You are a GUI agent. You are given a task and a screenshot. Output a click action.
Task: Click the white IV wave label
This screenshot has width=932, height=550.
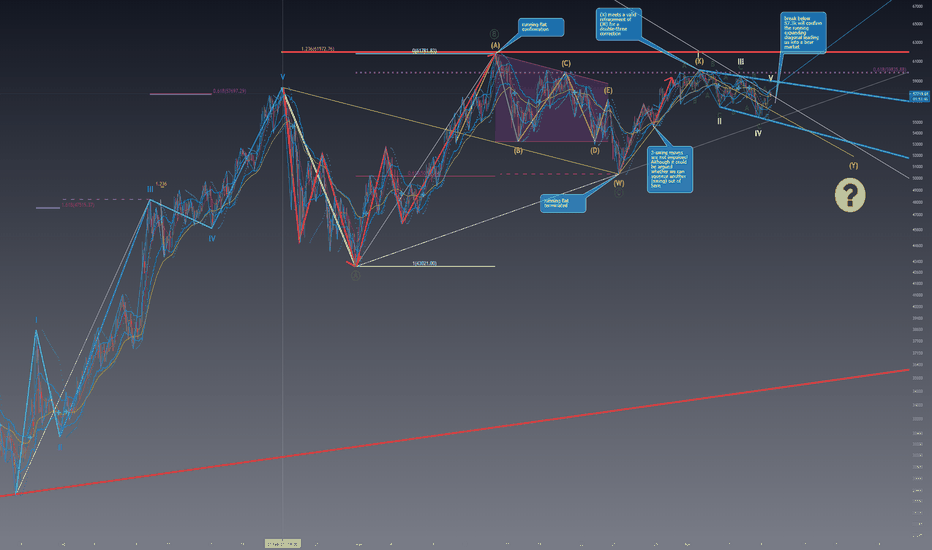tap(758, 134)
